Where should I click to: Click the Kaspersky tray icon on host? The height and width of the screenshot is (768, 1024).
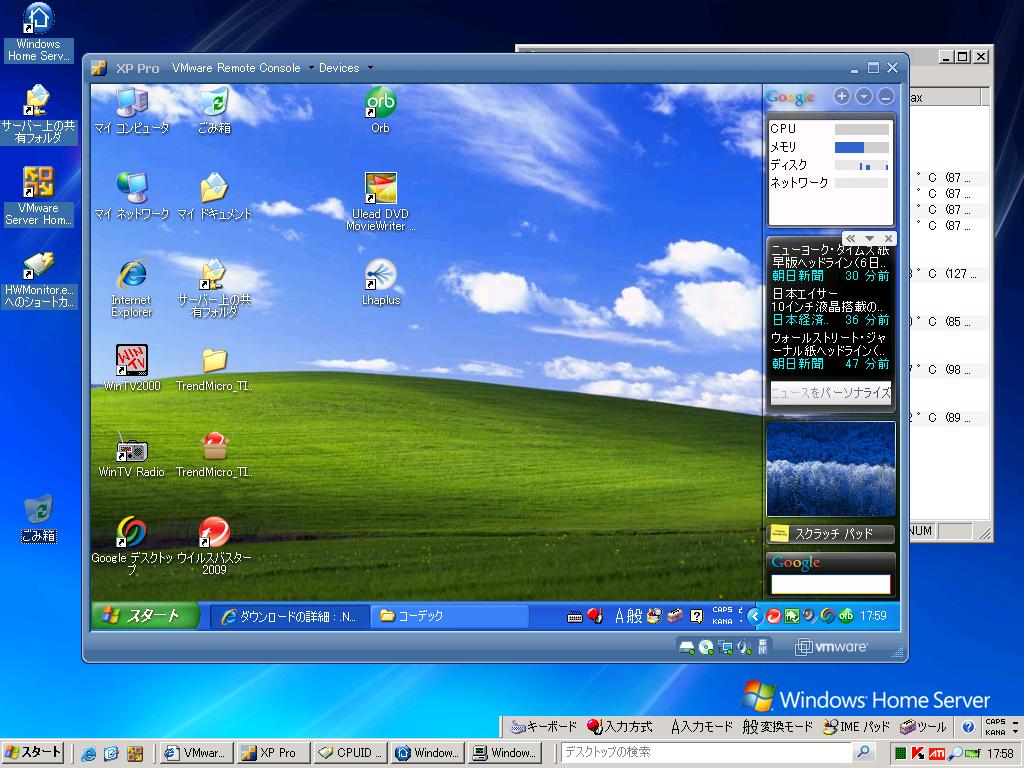(918, 754)
